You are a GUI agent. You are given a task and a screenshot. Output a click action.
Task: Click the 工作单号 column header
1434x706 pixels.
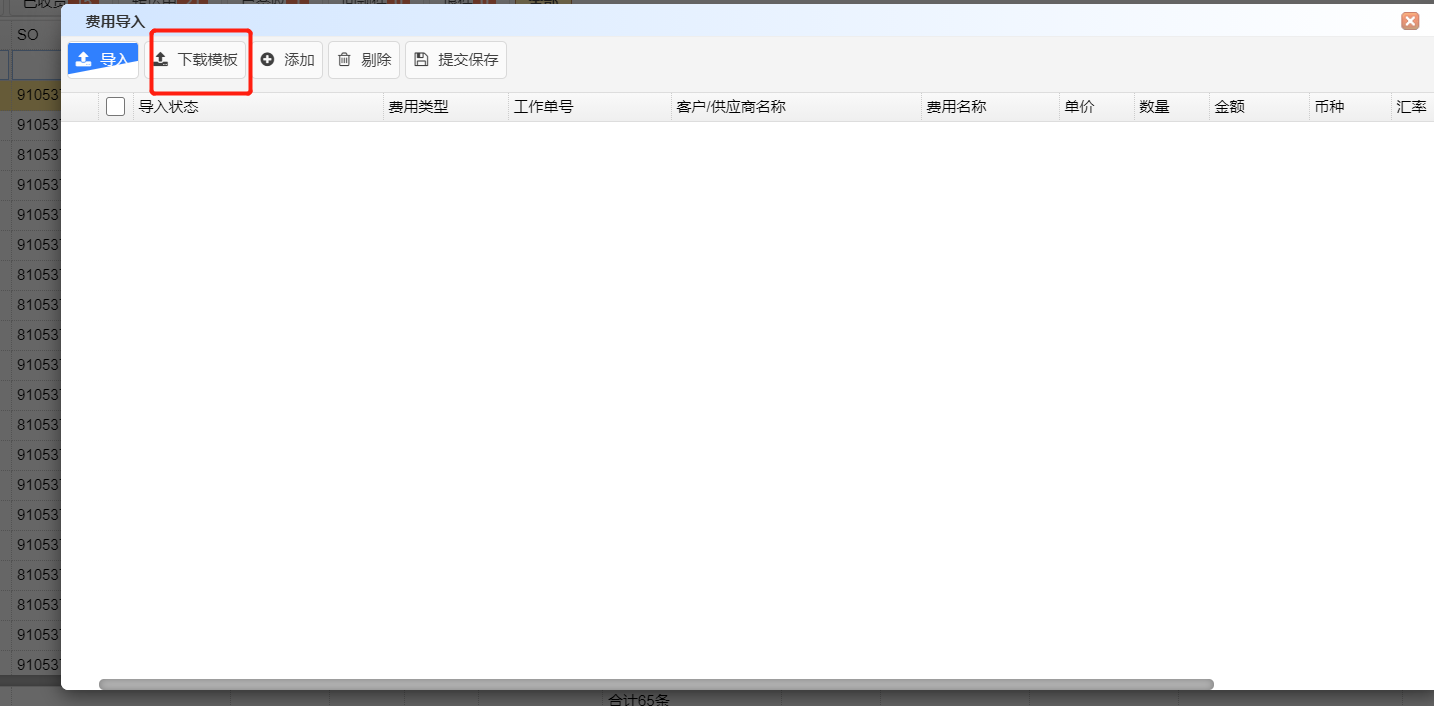click(x=590, y=107)
